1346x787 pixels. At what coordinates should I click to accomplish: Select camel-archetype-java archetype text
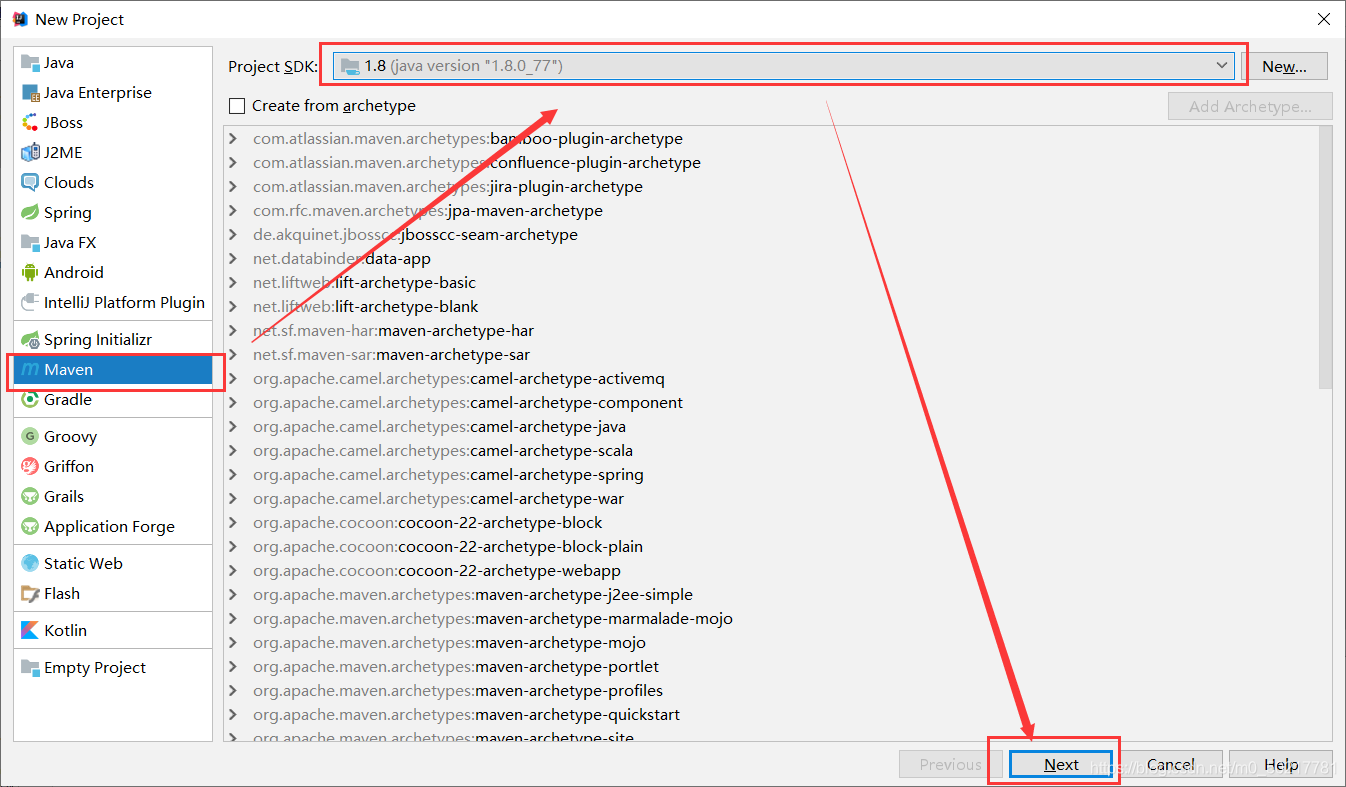(548, 427)
